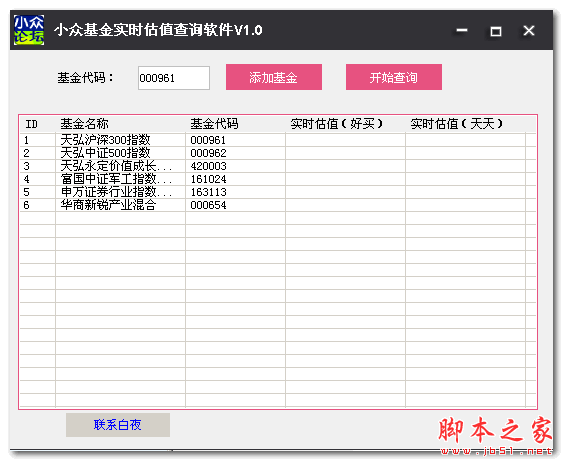Sort by 基金名称 column header
Viewport: 564px width, 462px height.
tap(120, 124)
